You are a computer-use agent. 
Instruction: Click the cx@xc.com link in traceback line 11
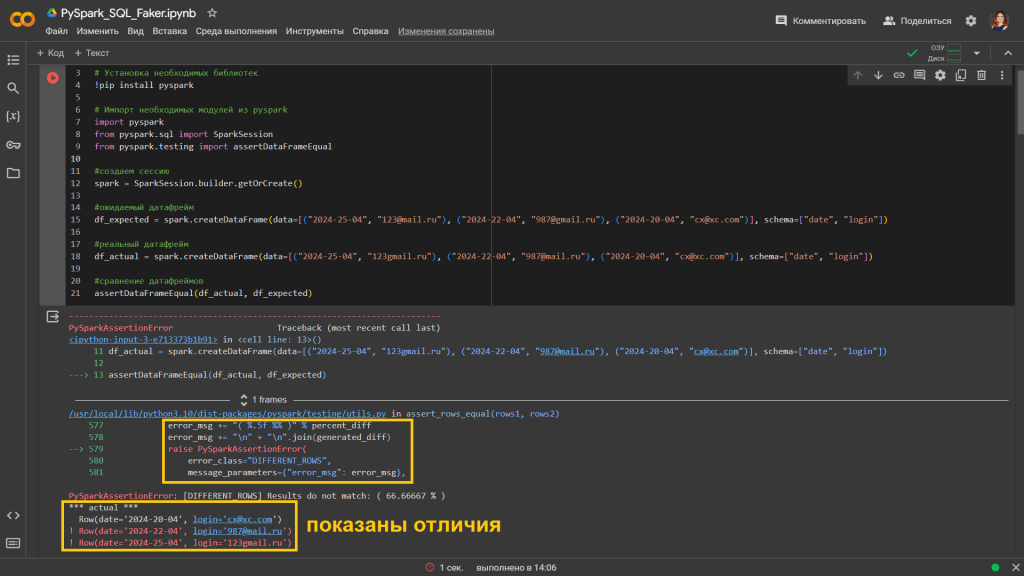(716, 351)
